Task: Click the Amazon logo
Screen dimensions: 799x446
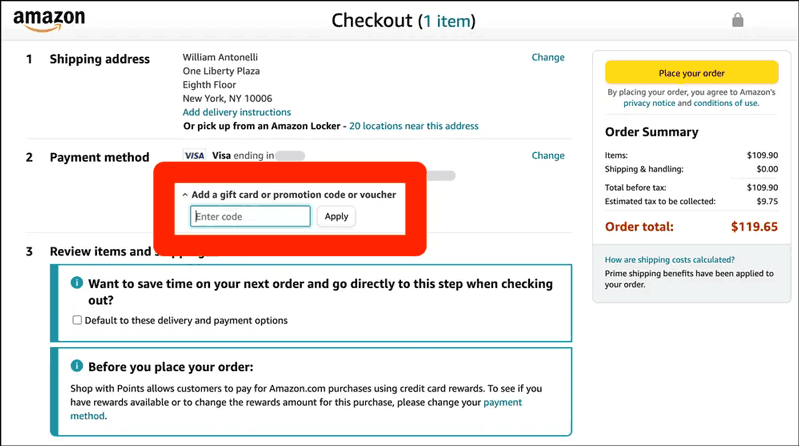Action: coord(49,20)
